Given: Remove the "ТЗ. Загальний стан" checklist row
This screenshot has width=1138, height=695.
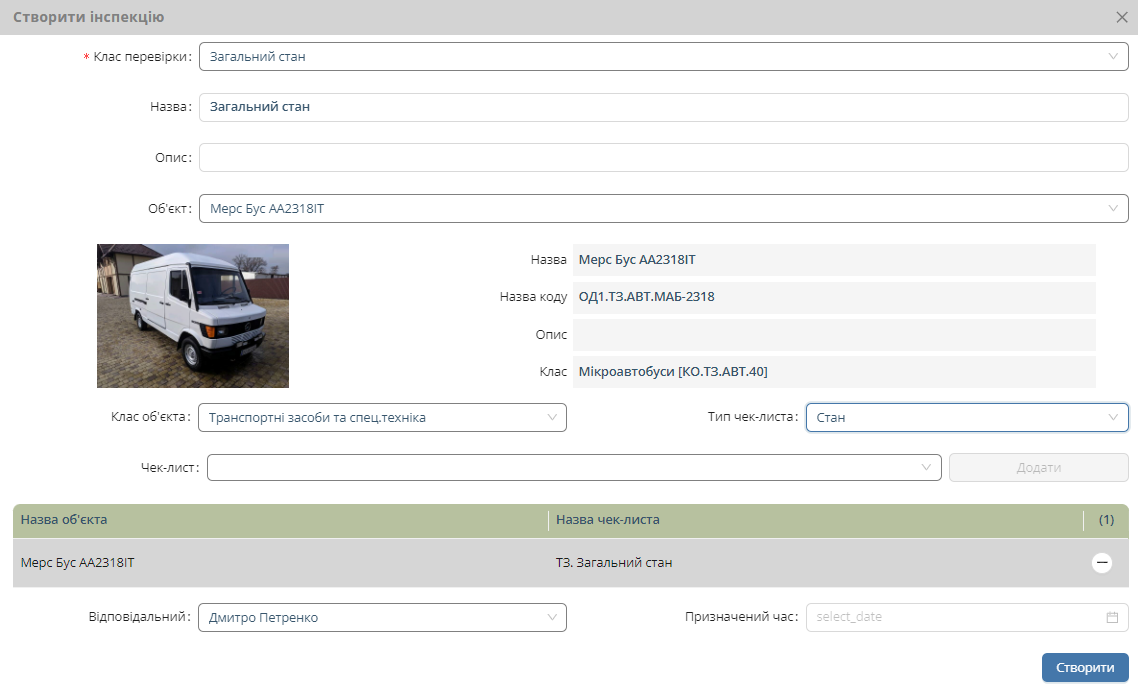Looking at the screenshot, I should (1101, 563).
